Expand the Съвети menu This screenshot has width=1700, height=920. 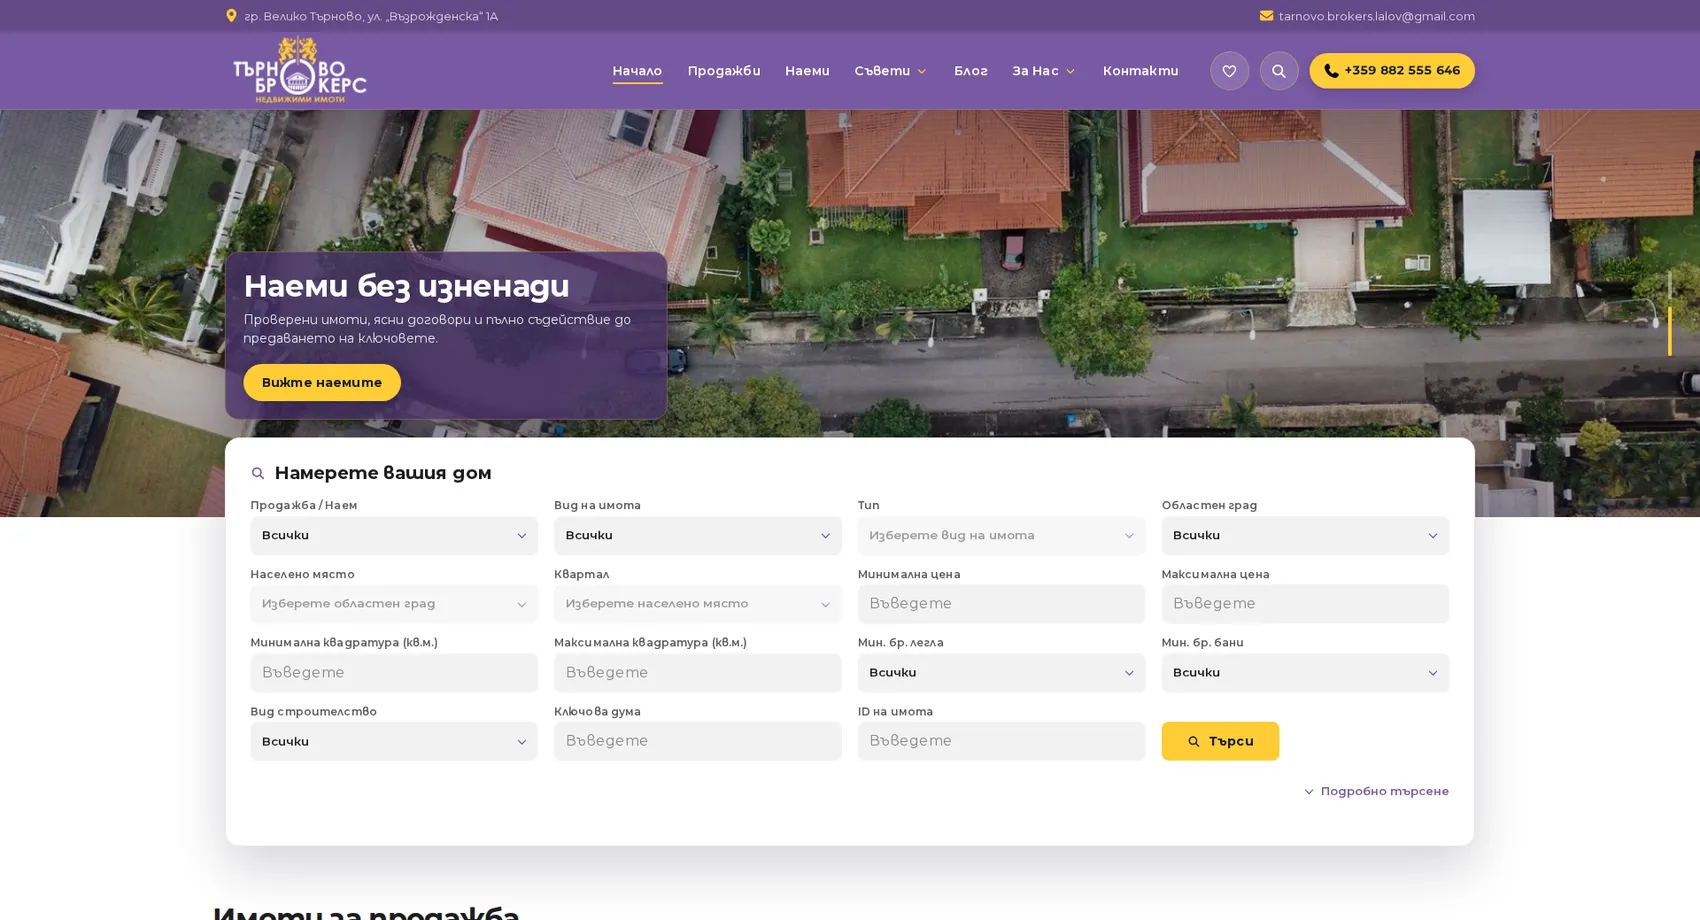tap(890, 71)
